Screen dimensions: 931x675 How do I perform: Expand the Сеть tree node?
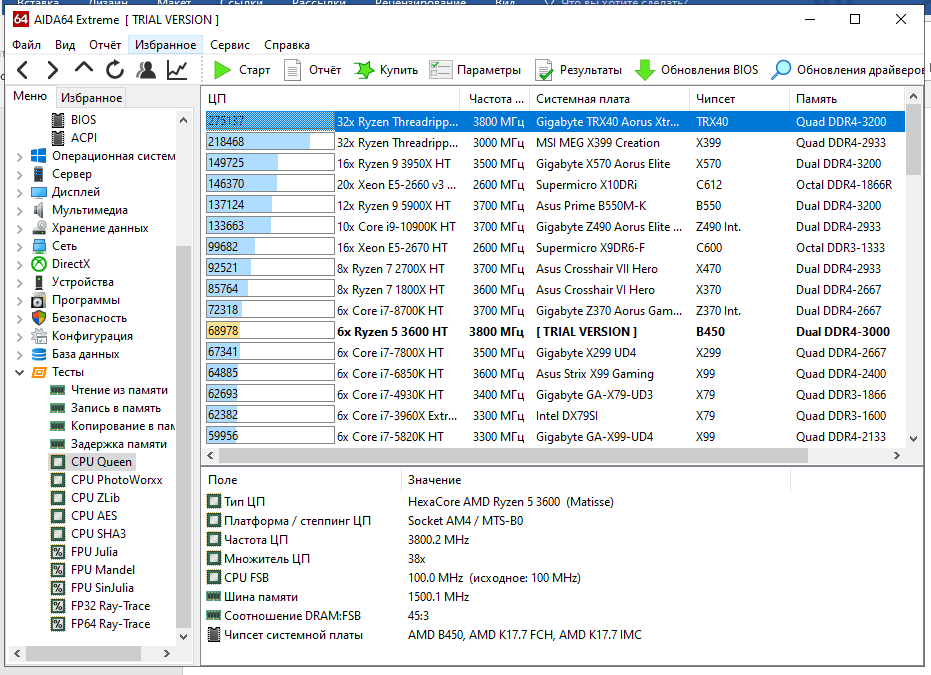tap(20, 246)
